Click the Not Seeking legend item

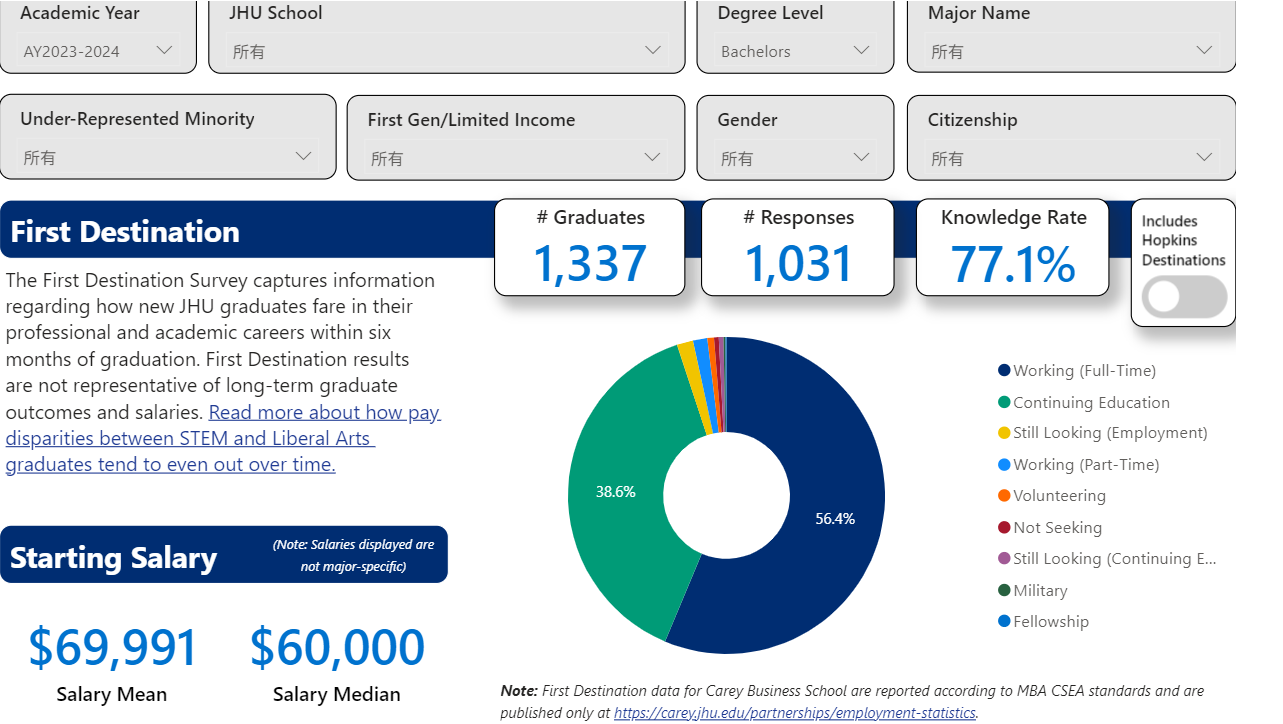pos(1056,528)
